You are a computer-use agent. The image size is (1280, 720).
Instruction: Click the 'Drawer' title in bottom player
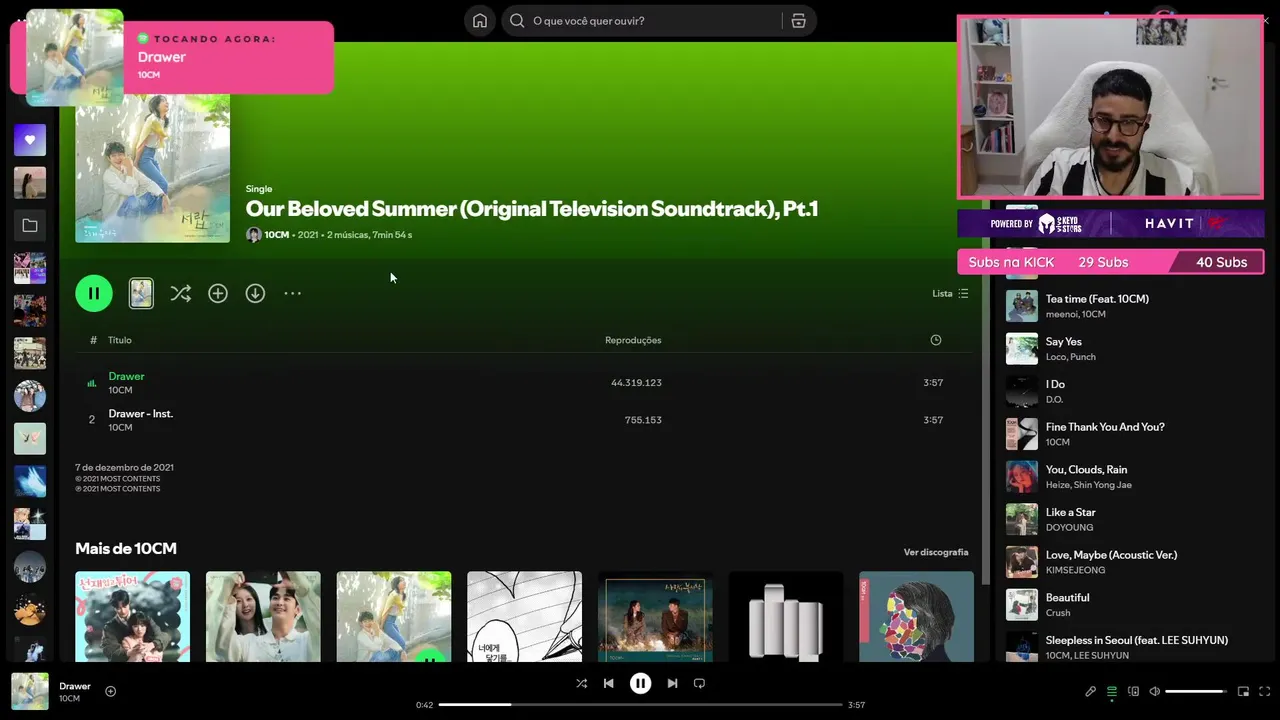pos(75,686)
